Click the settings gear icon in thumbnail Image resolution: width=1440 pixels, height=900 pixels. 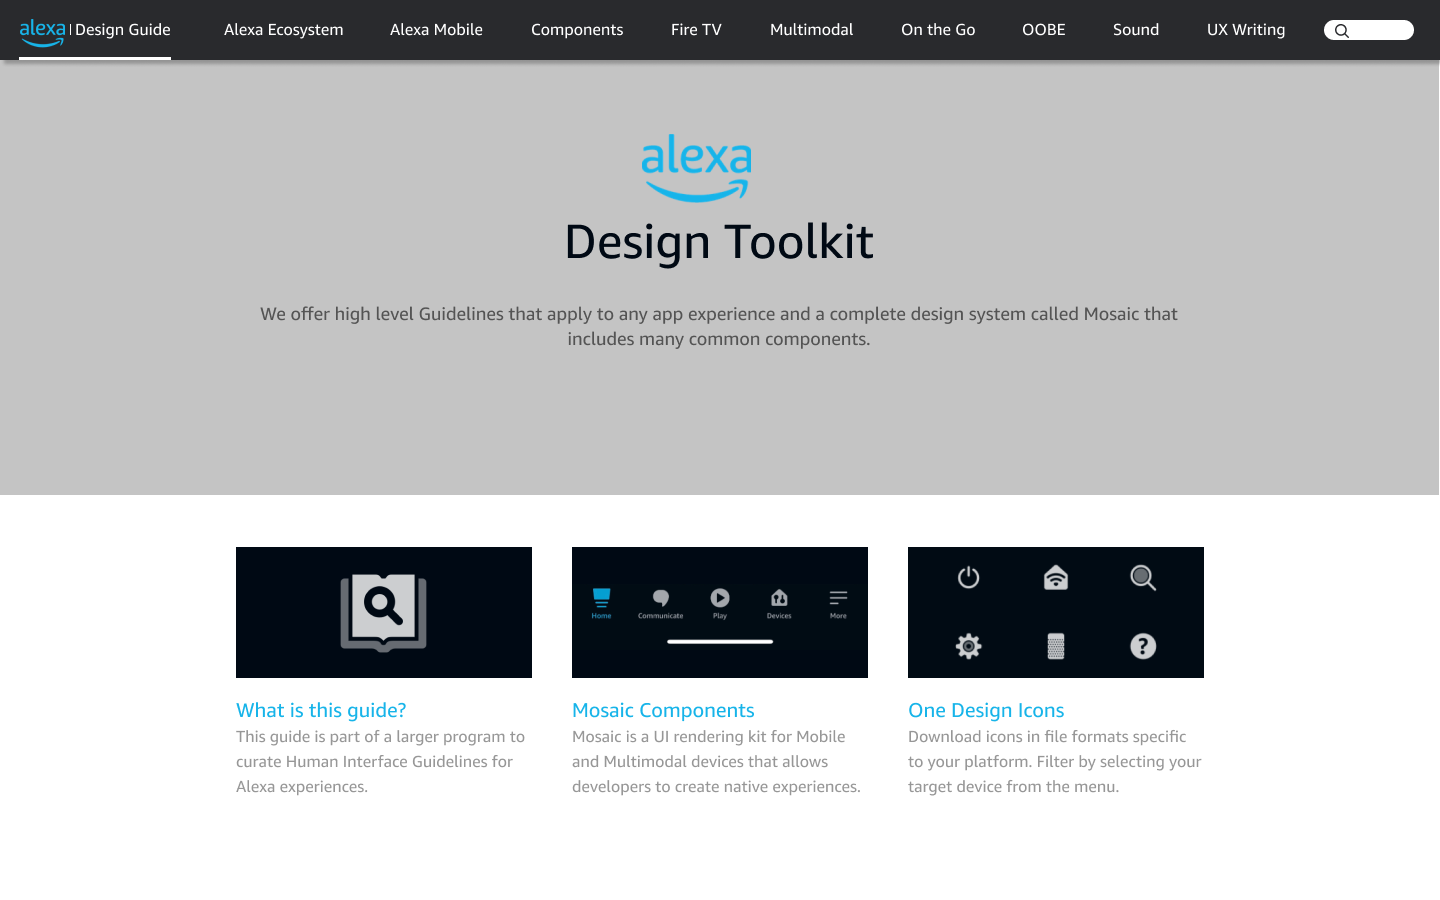point(968,646)
